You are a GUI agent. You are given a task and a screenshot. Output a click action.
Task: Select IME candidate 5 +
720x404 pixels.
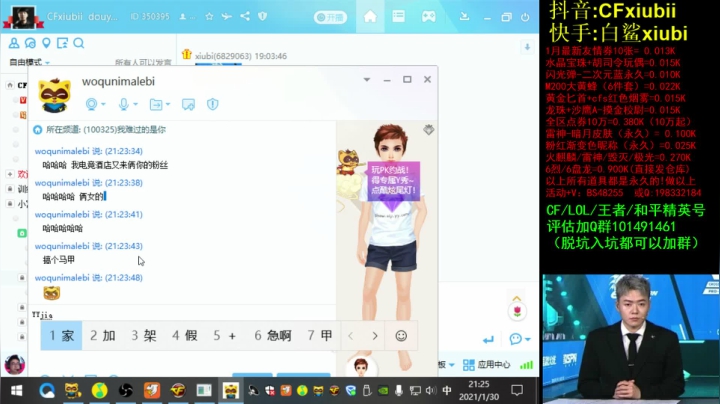point(225,336)
